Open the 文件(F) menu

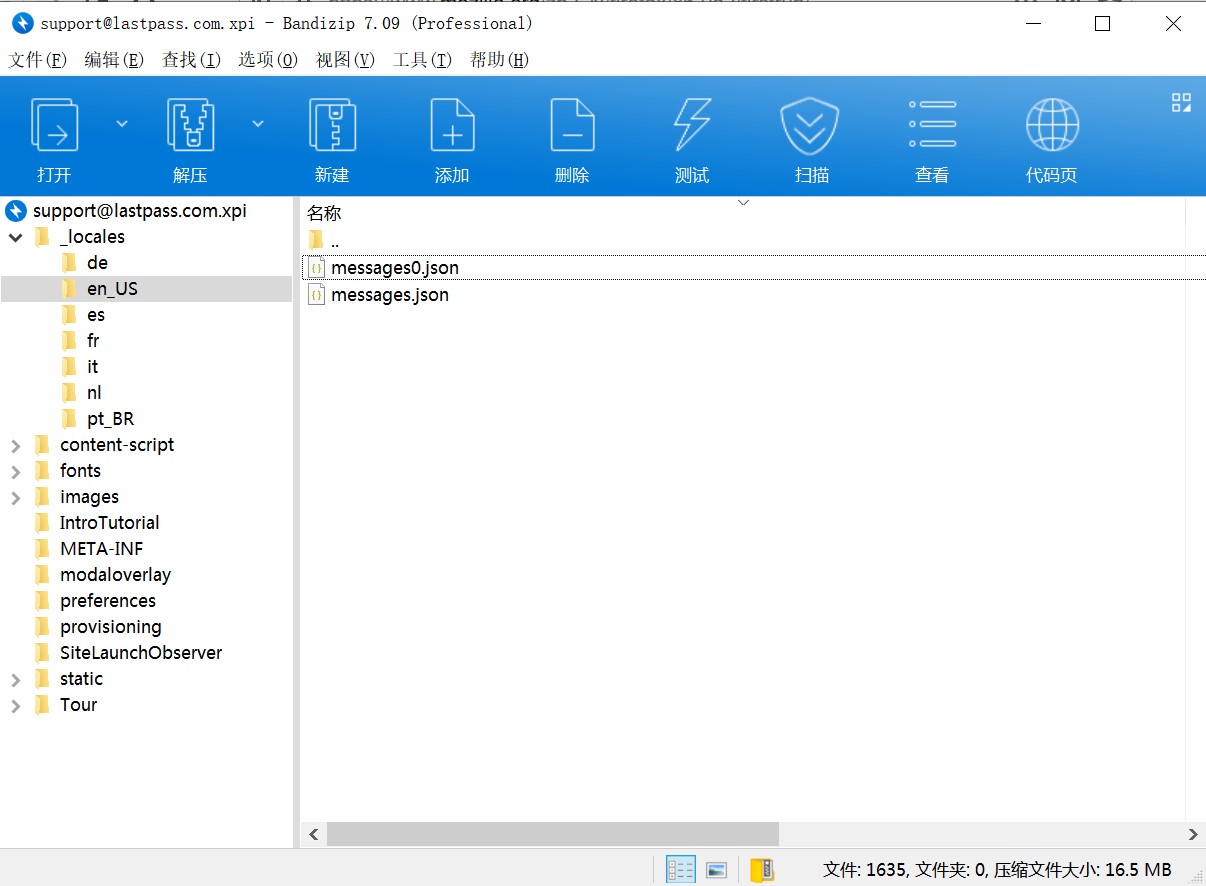tap(38, 60)
